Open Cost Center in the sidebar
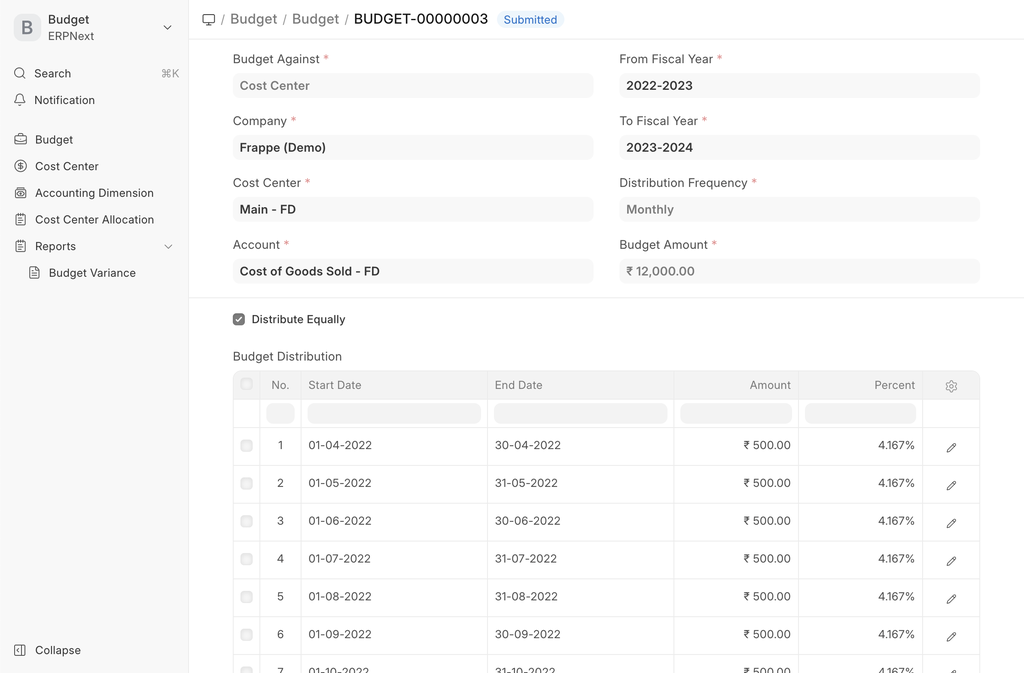The width and height of the screenshot is (1024, 673). pyautogui.click(x=66, y=166)
